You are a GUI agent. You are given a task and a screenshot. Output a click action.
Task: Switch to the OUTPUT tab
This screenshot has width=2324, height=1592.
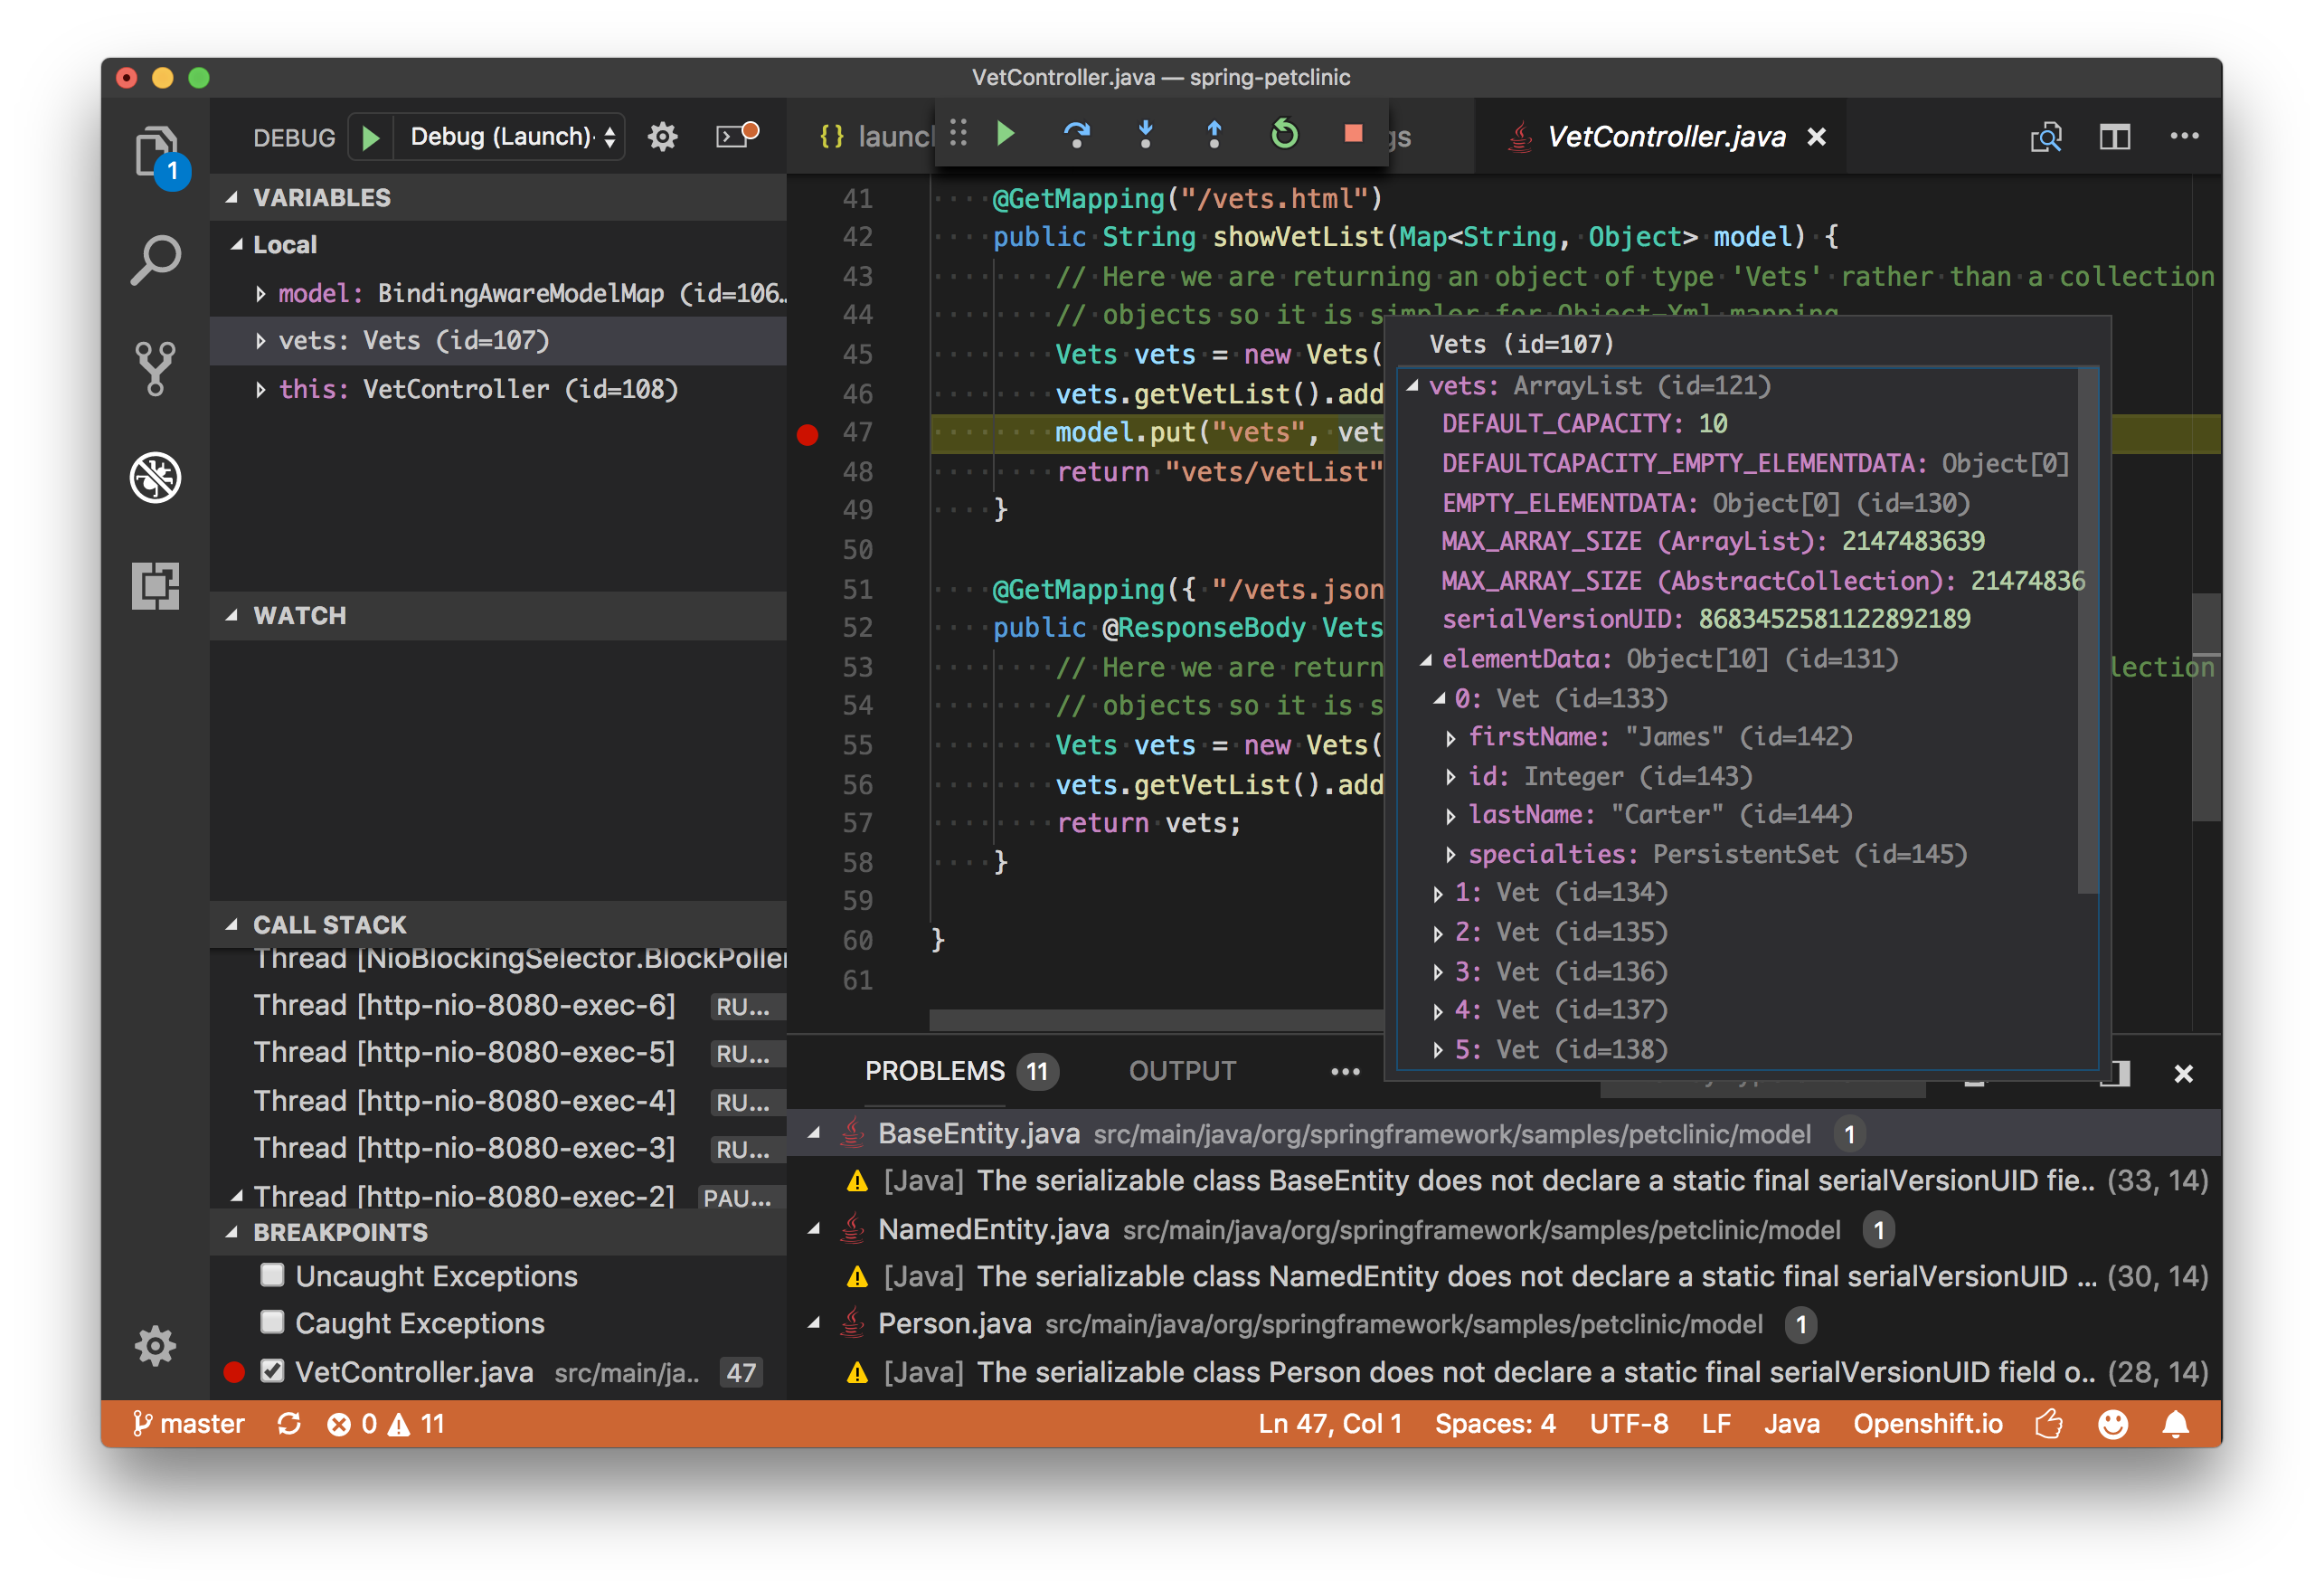(x=1181, y=1070)
